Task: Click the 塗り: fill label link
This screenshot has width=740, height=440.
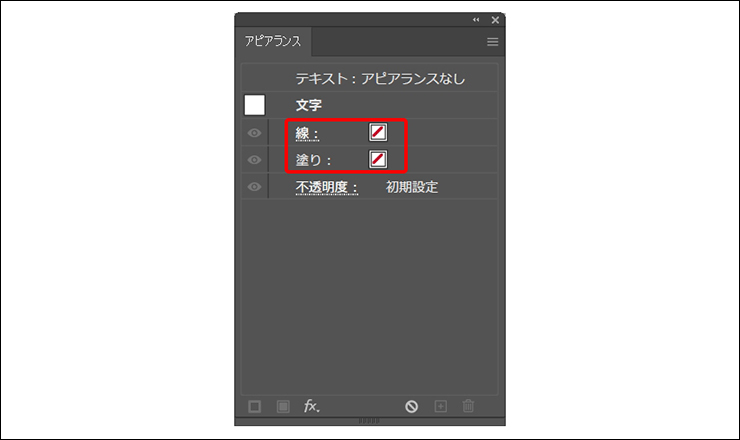Action: click(x=313, y=160)
